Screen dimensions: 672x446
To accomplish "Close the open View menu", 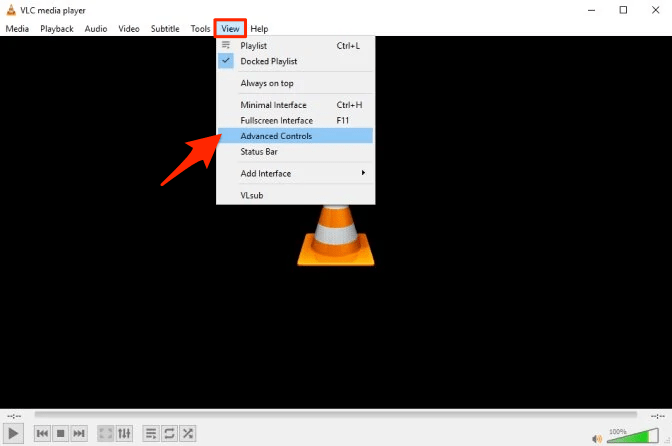I will 230,29.
